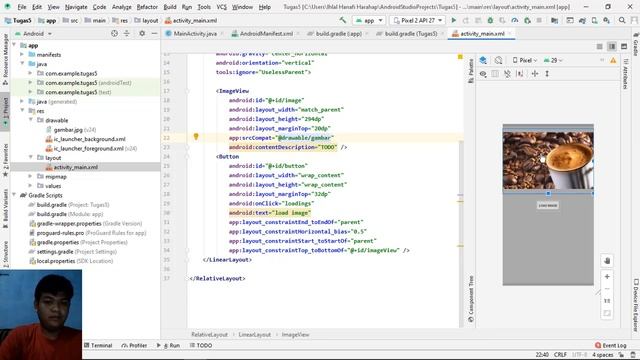Select the LOAD IMAGE button in preview
The image size is (640, 360).
(548, 205)
